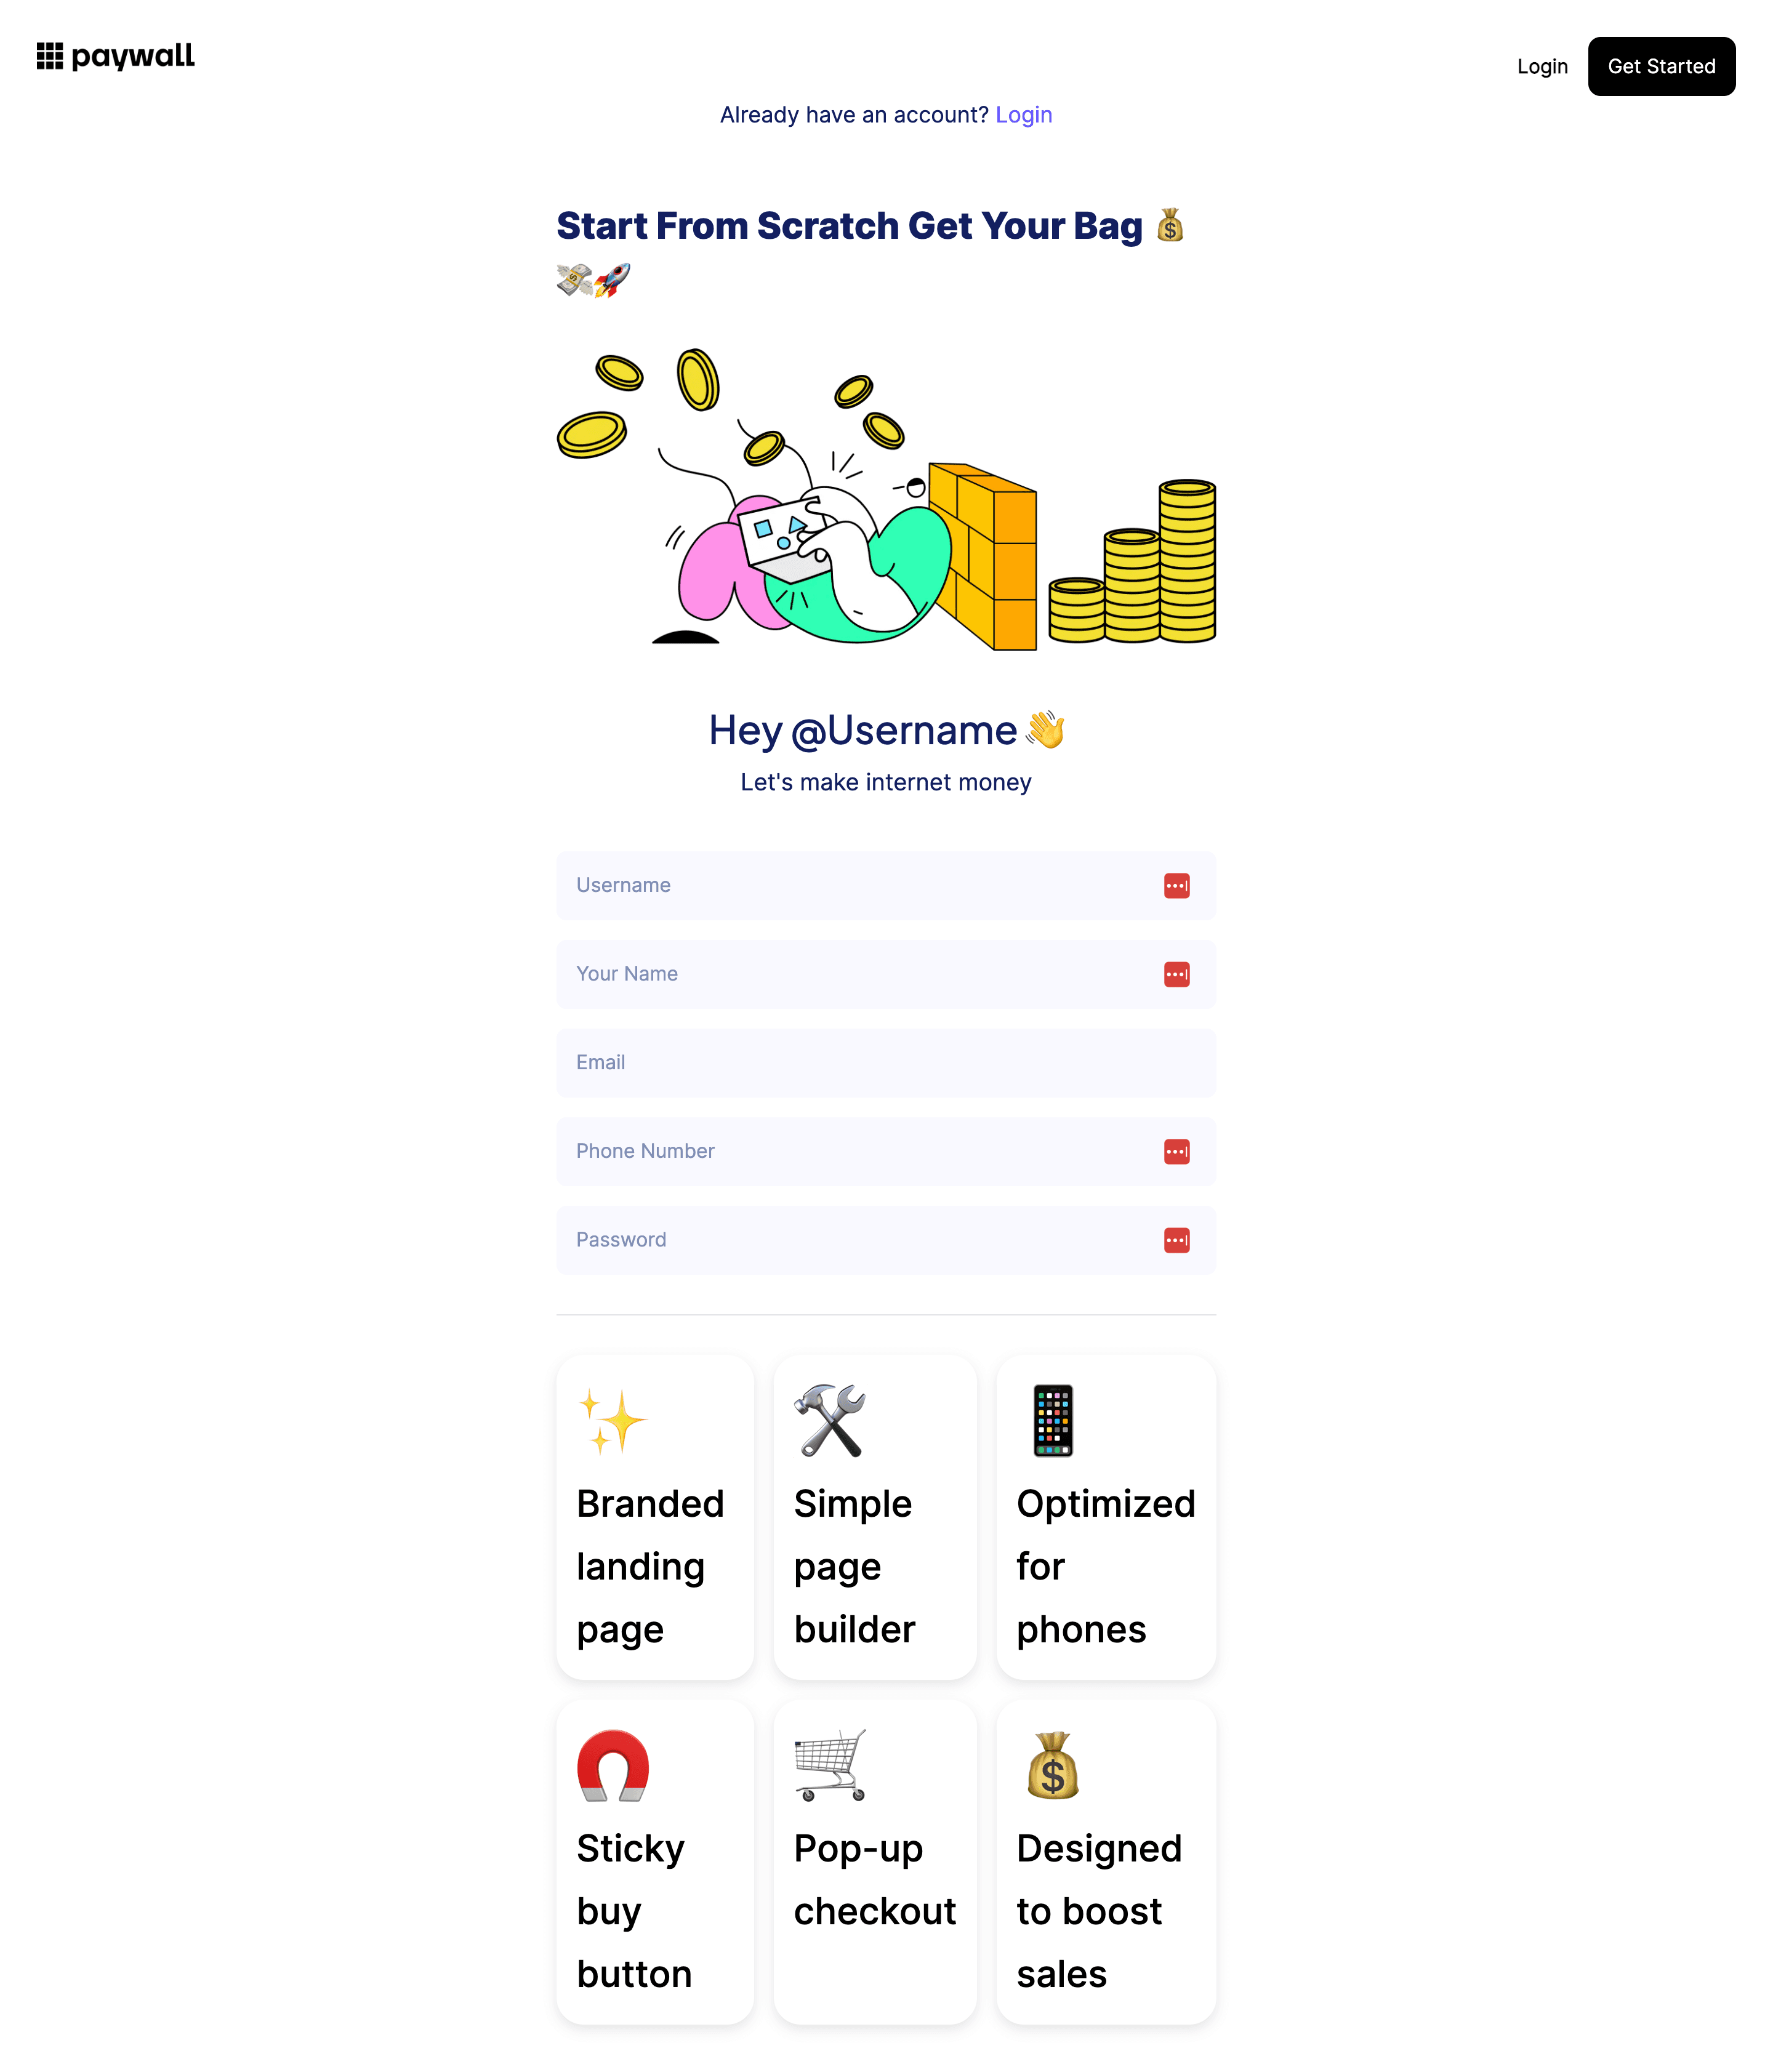This screenshot has height=2072, width=1773.
Task: Click the simple page builder tools icon
Action: pos(829,1421)
